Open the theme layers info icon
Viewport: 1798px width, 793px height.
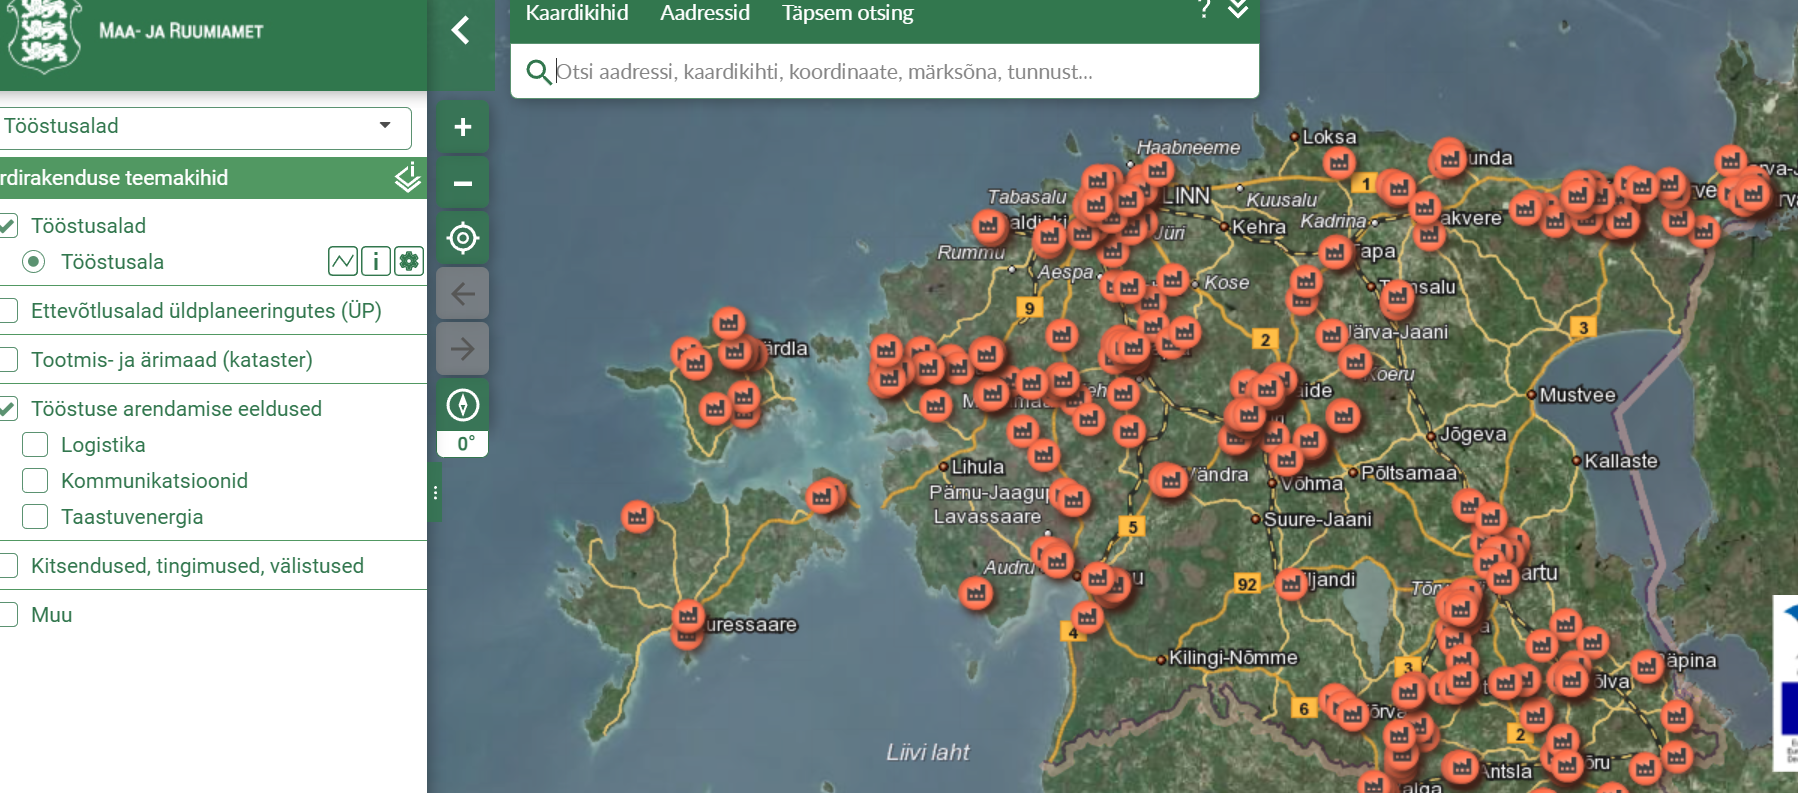[x=407, y=178]
